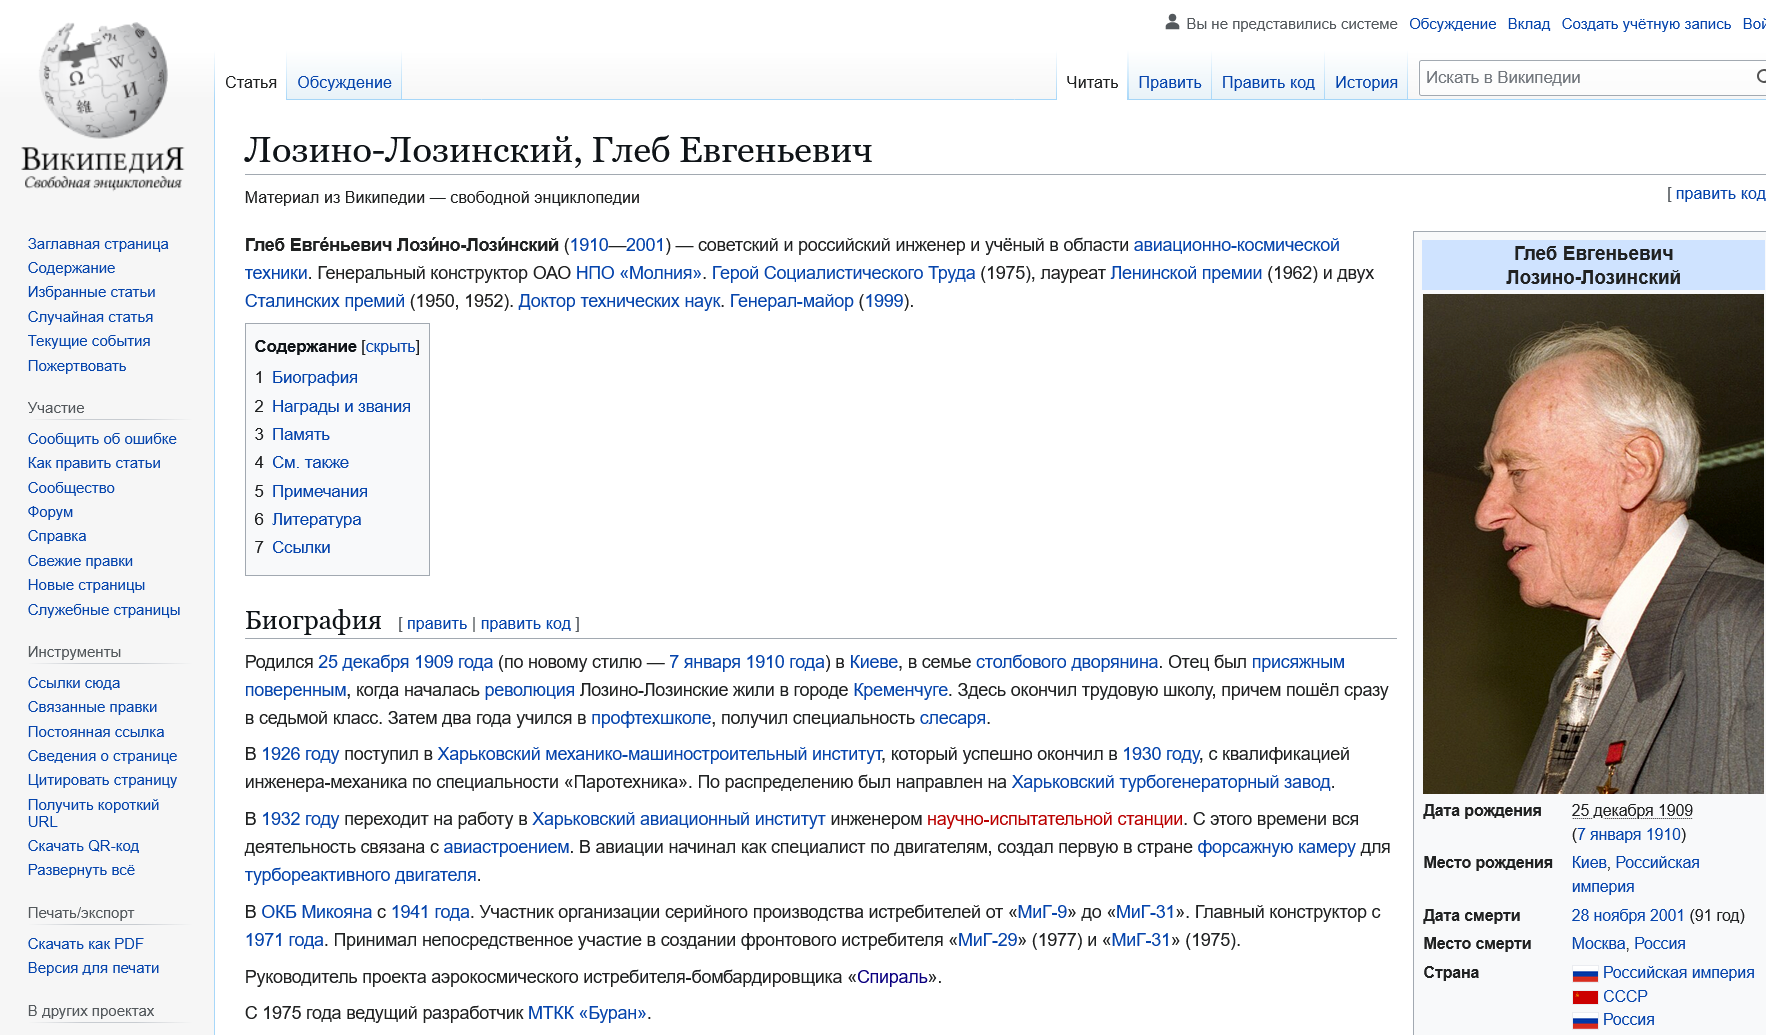
Task: Click the Russian Empire flag icon
Action: coord(1585,974)
